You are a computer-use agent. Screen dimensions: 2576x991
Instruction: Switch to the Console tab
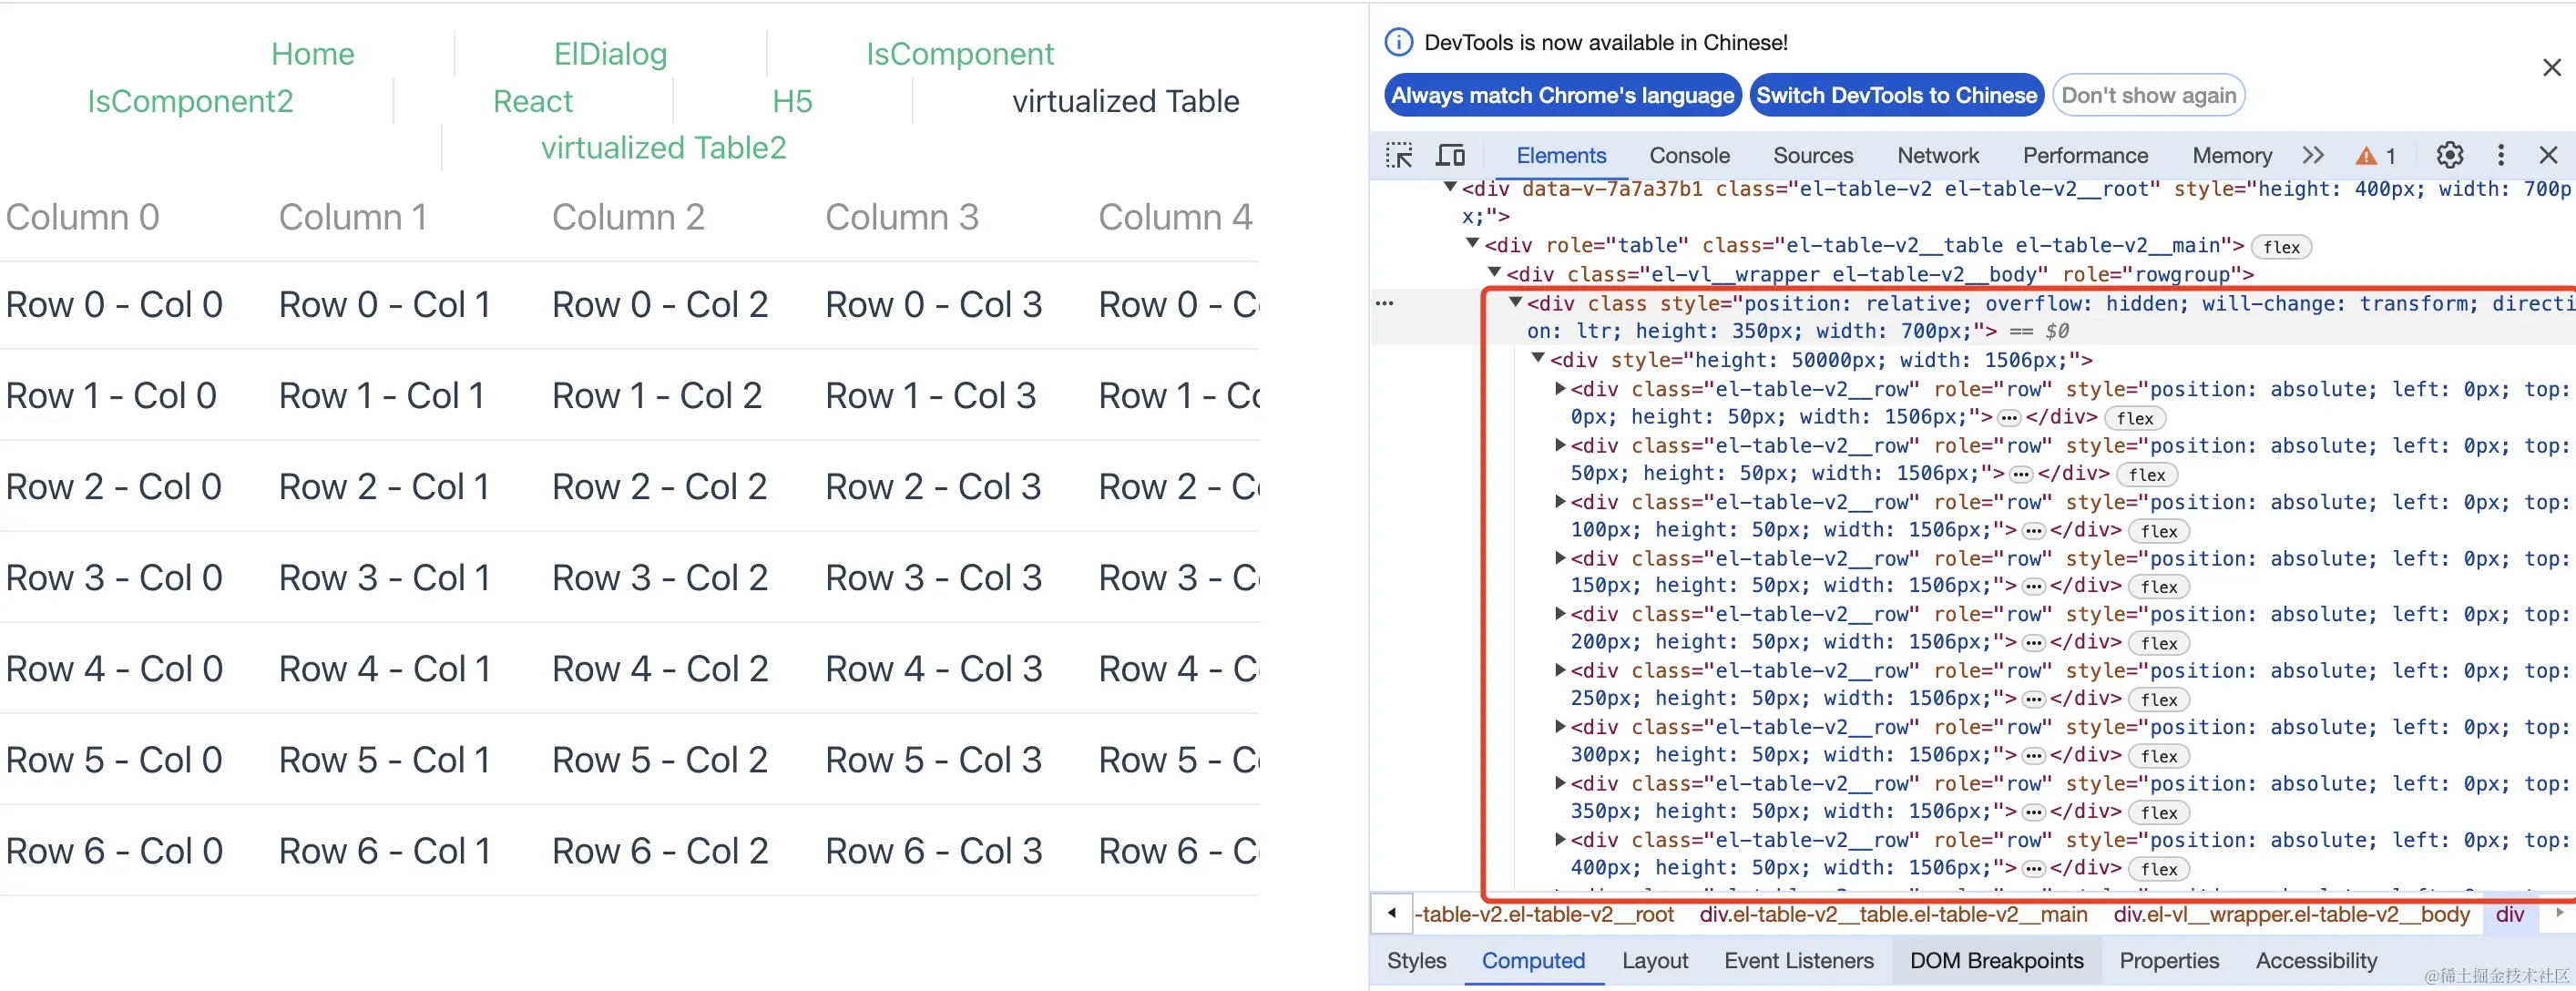(x=1689, y=155)
